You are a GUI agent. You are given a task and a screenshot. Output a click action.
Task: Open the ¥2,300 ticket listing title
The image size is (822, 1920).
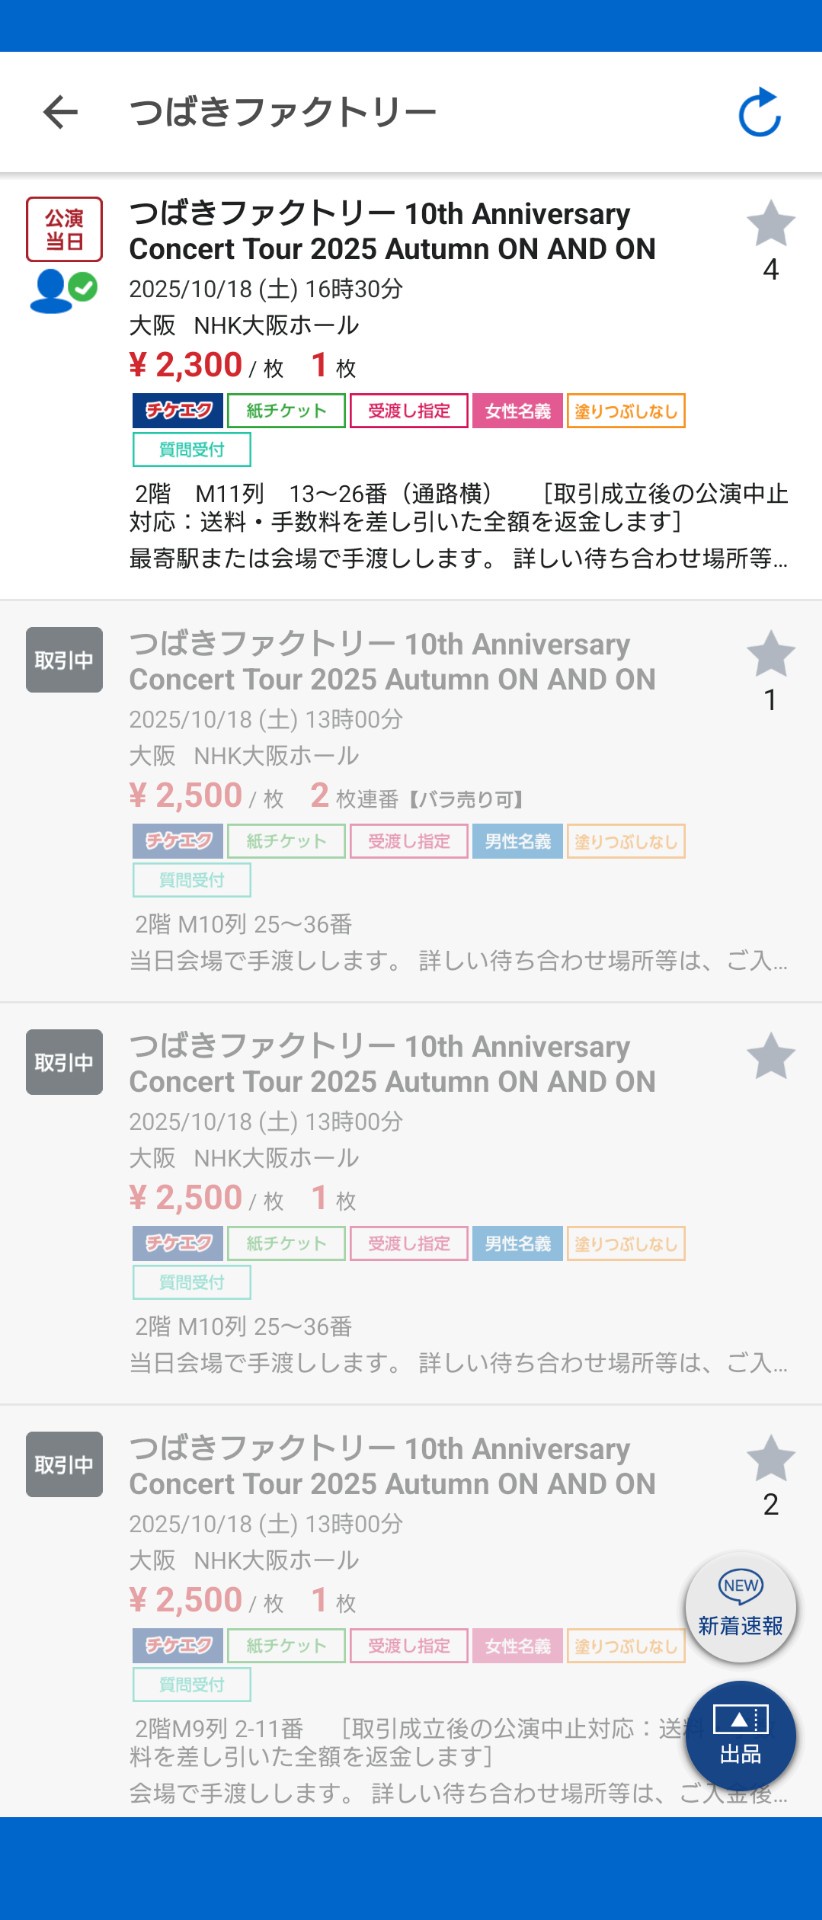click(x=392, y=231)
